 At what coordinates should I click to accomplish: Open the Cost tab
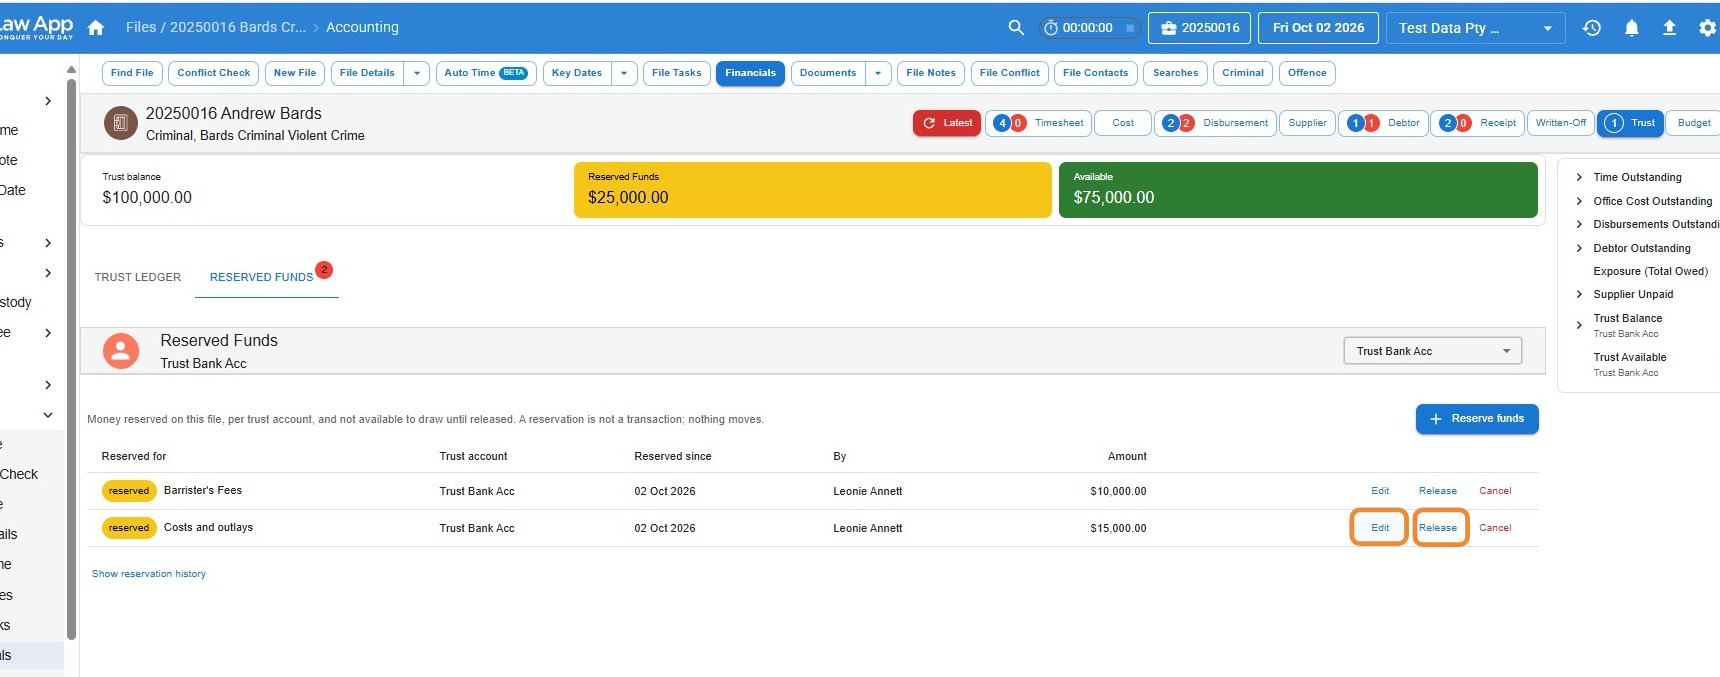(x=1123, y=123)
